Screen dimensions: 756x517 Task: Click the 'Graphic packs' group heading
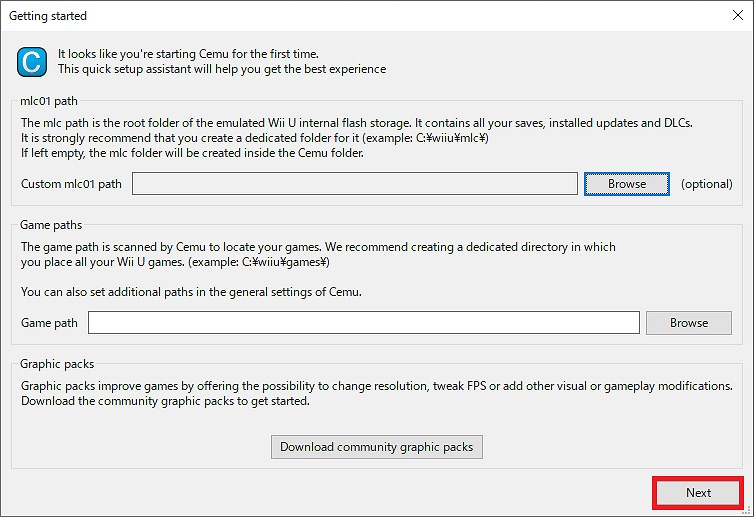pyautogui.click(x=57, y=364)
